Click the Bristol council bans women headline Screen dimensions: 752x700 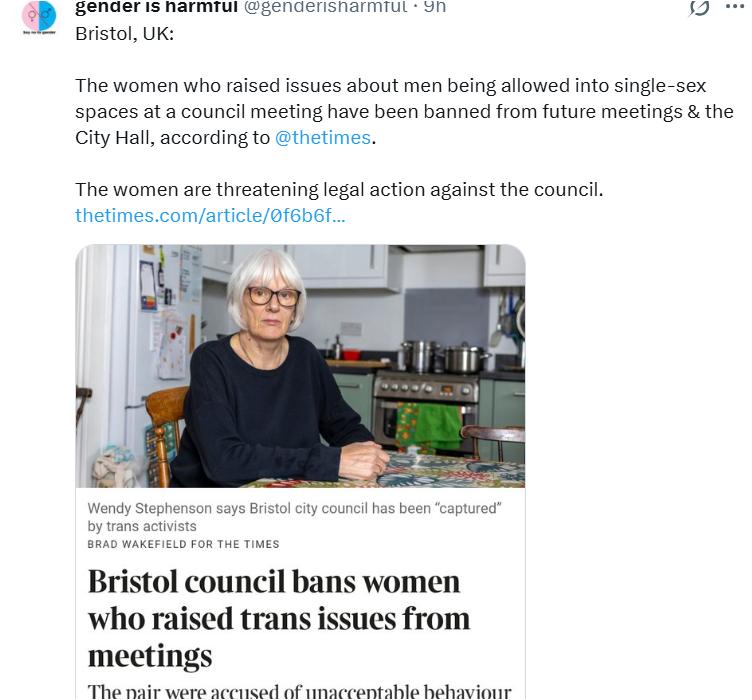tap(275, 618)
